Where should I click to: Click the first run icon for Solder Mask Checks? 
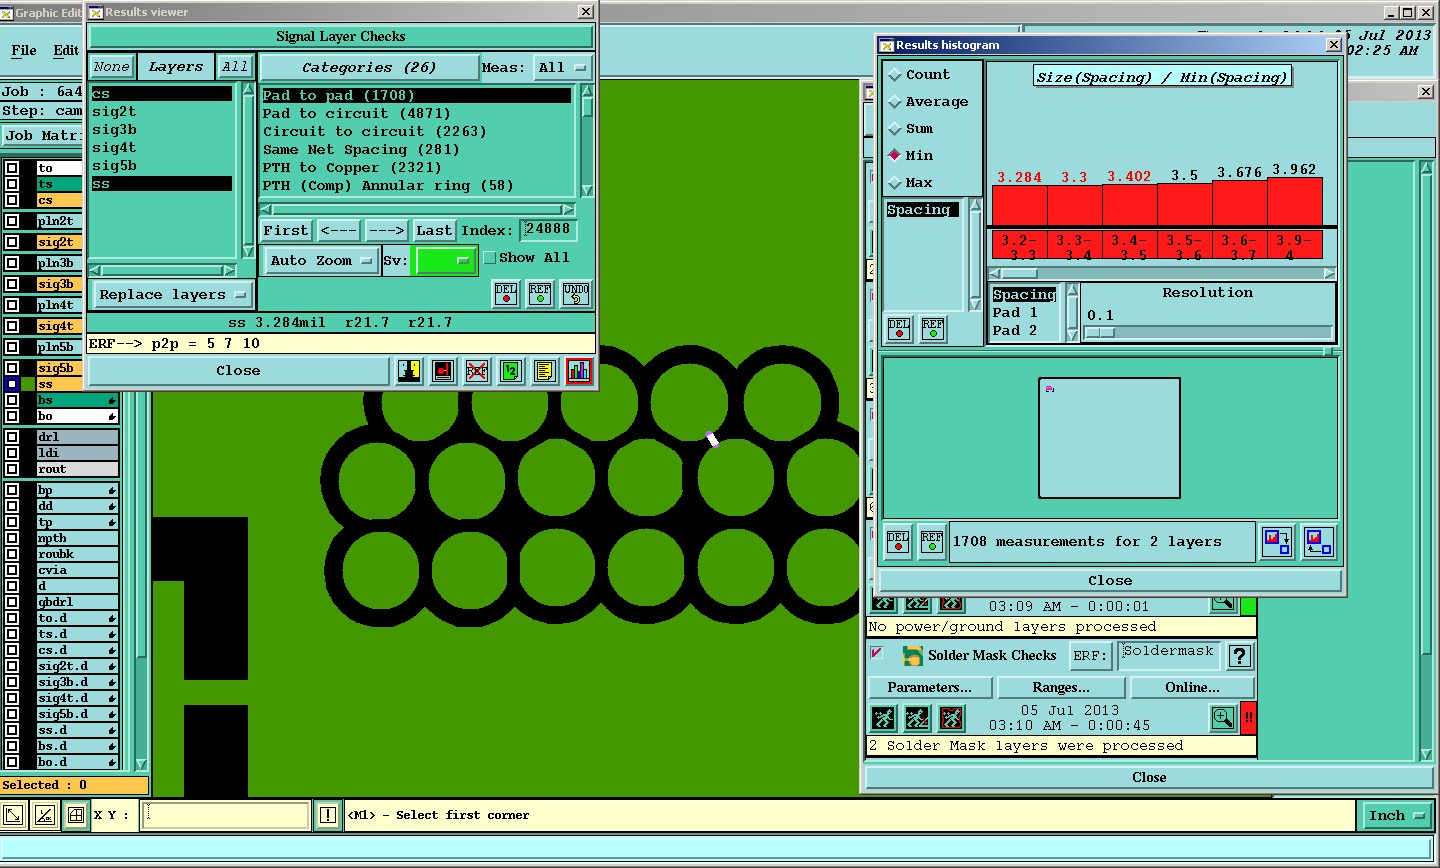click(x=884, y=718)
